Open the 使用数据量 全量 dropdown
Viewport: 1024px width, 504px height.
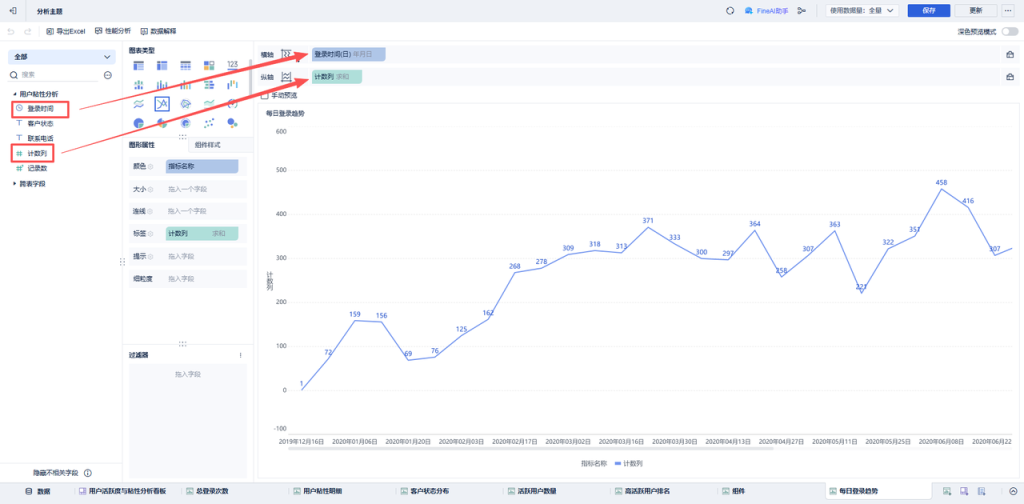click(x=862, y=10)
